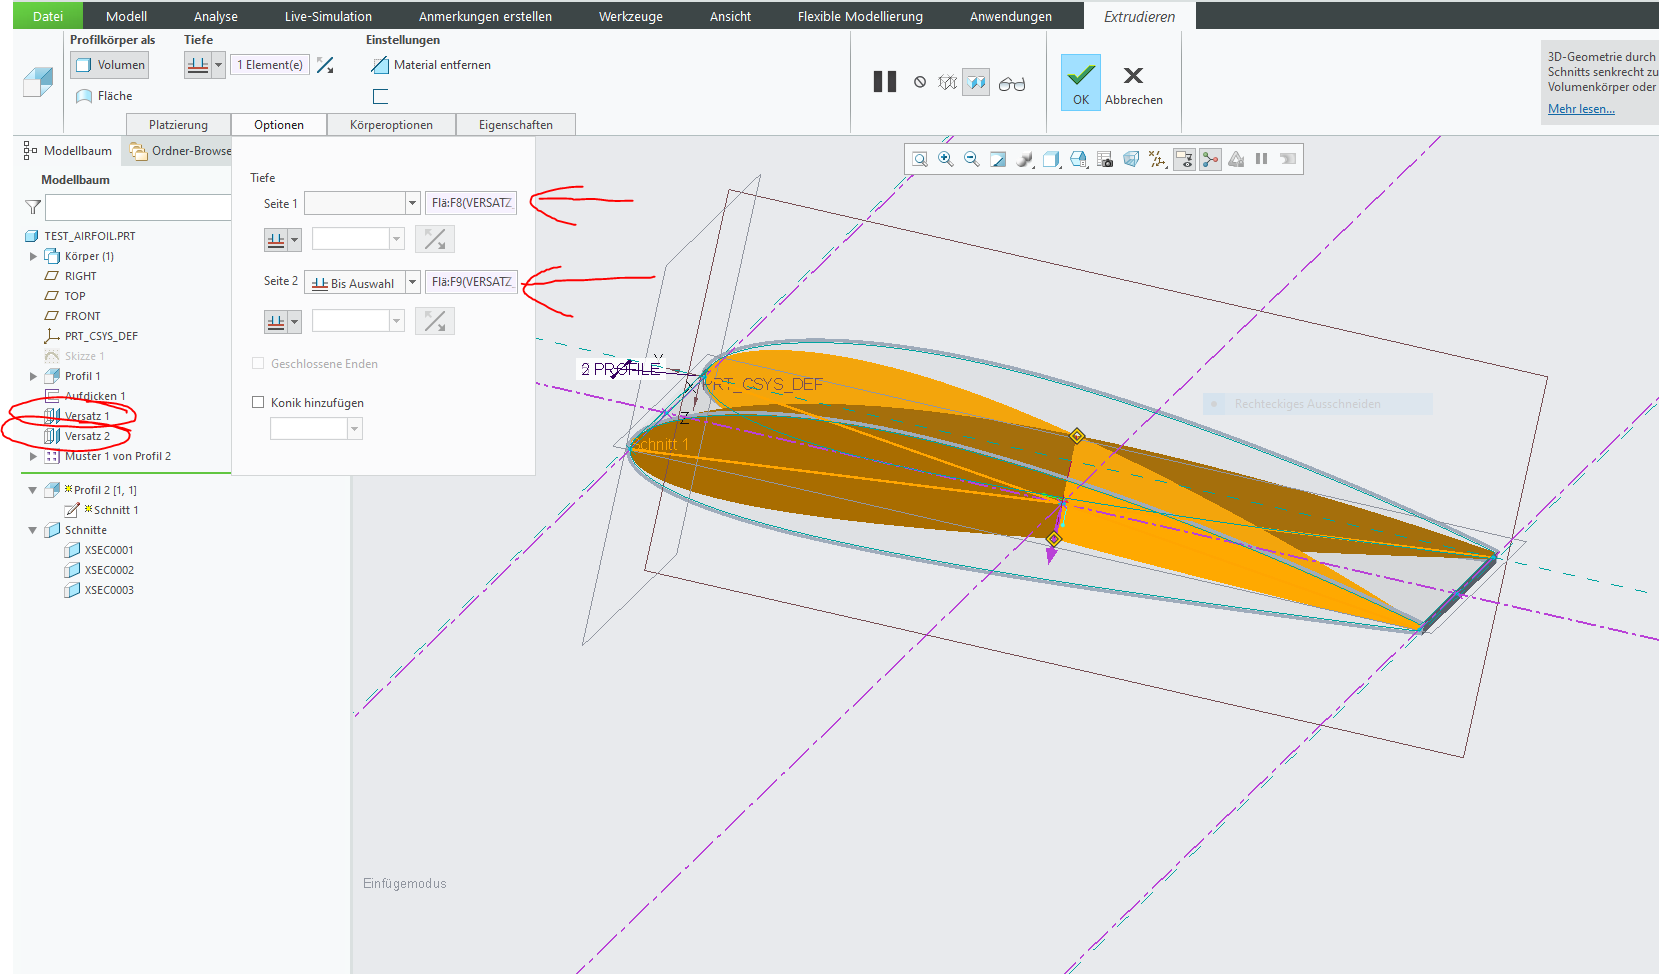Click the Flä:F8(VERSATZ reference field
Image resolution: width=1659 pixels, height=974 pixels.
(x=471, y=203)
